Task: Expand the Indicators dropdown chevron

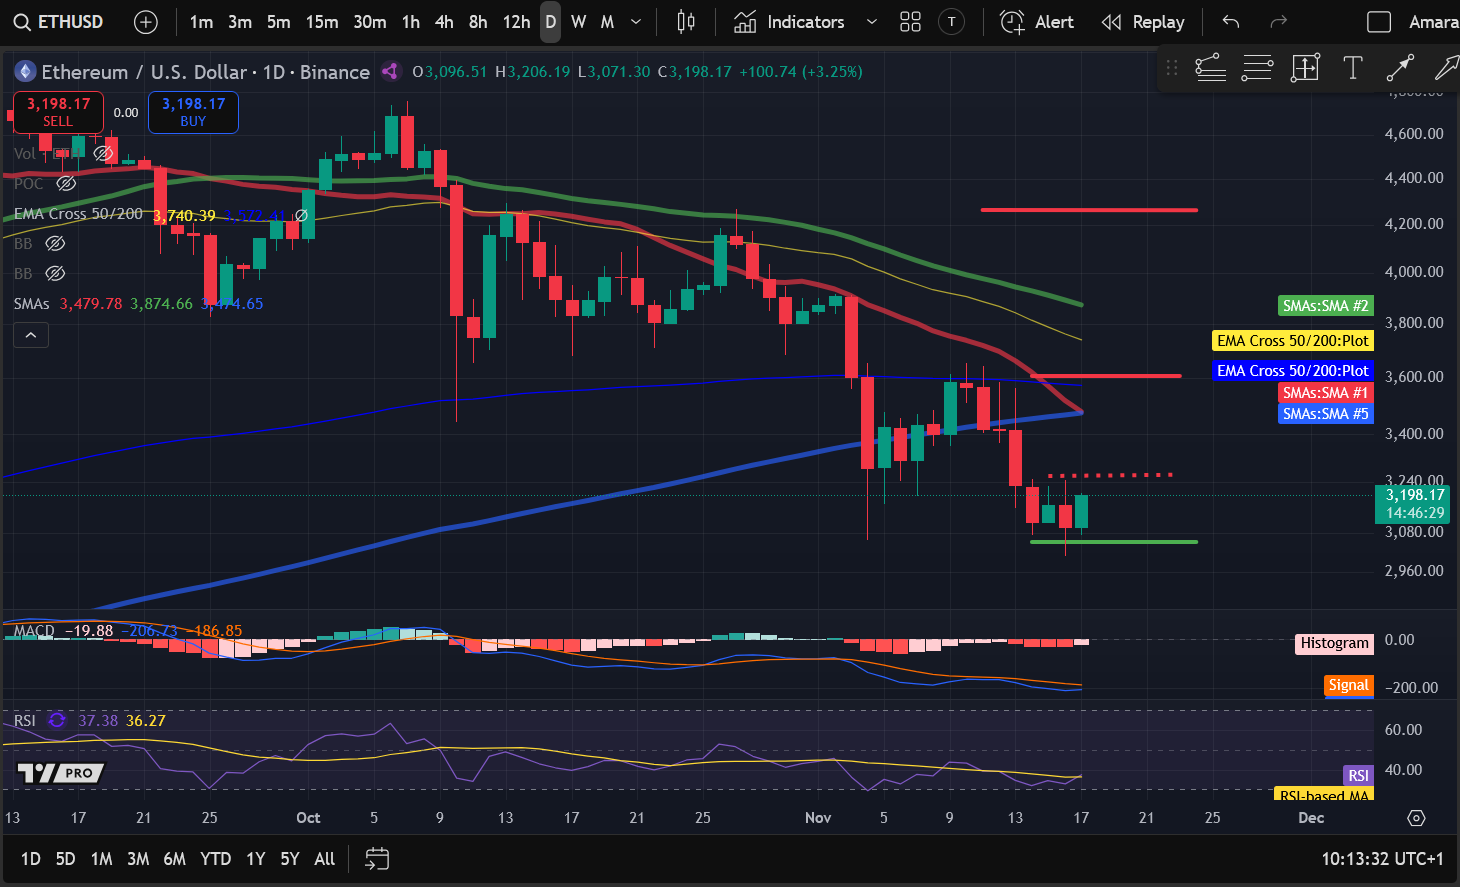Action: pos(870,22)
